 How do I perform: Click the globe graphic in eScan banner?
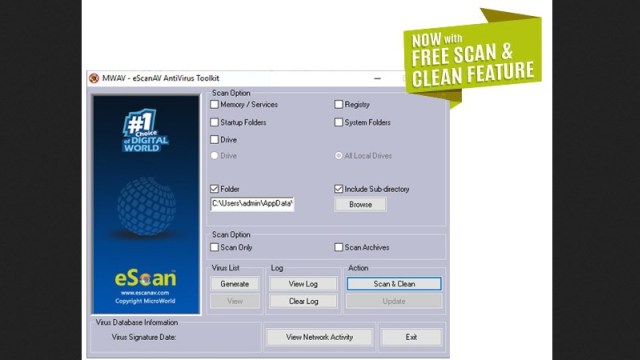point(147,206)
